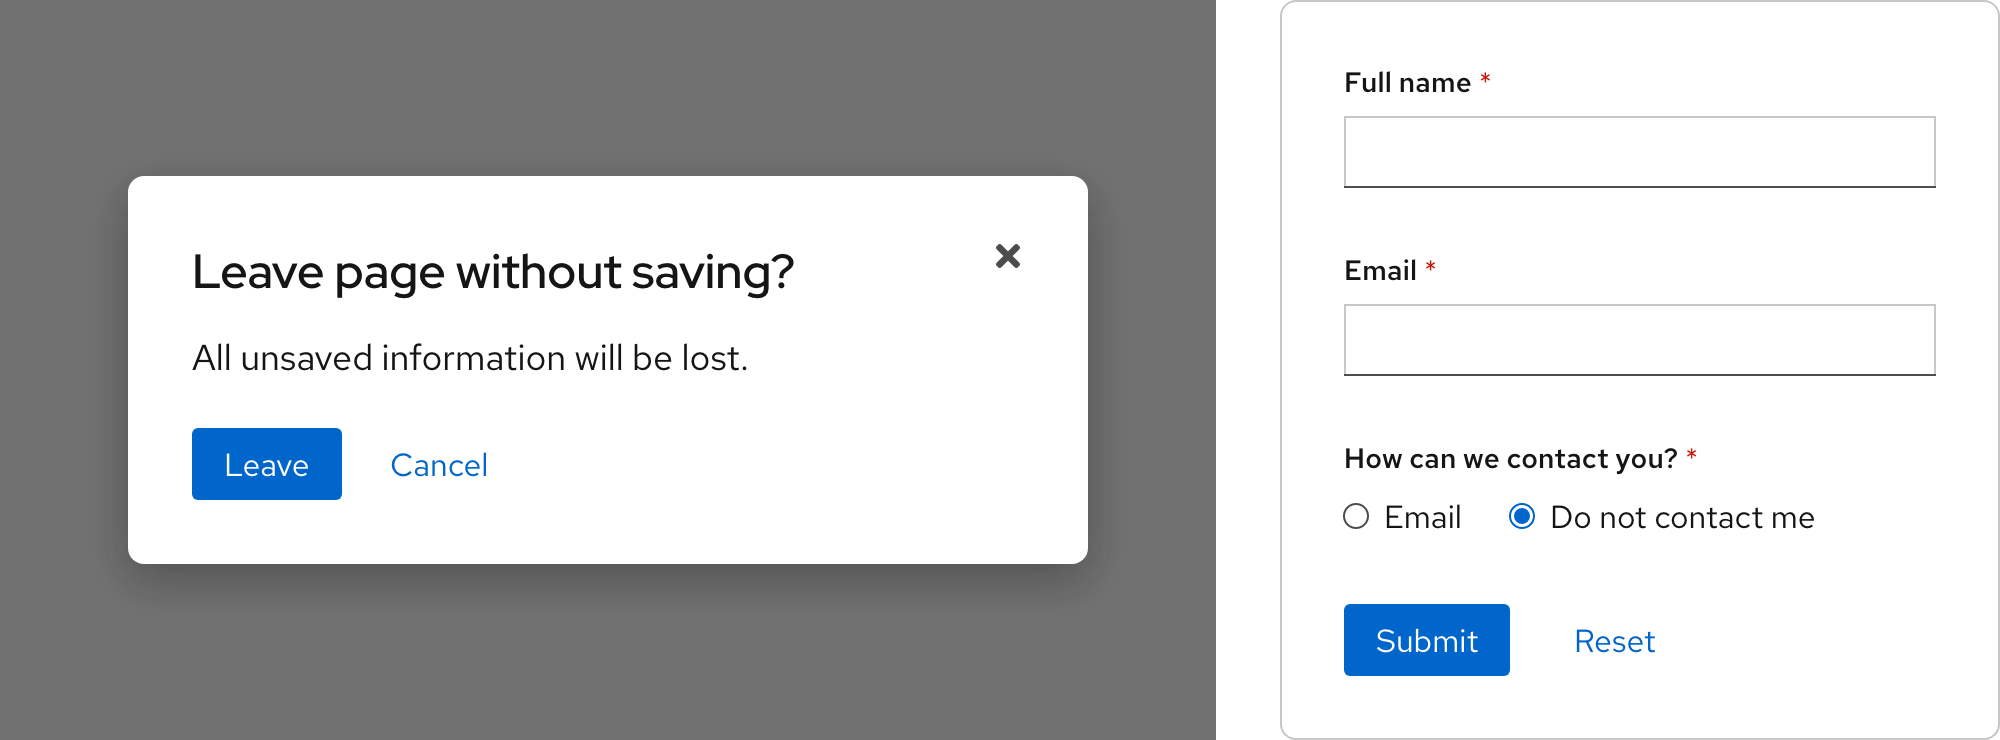
Task: Click Reset to clear the form
Action: click(1614, 640)
